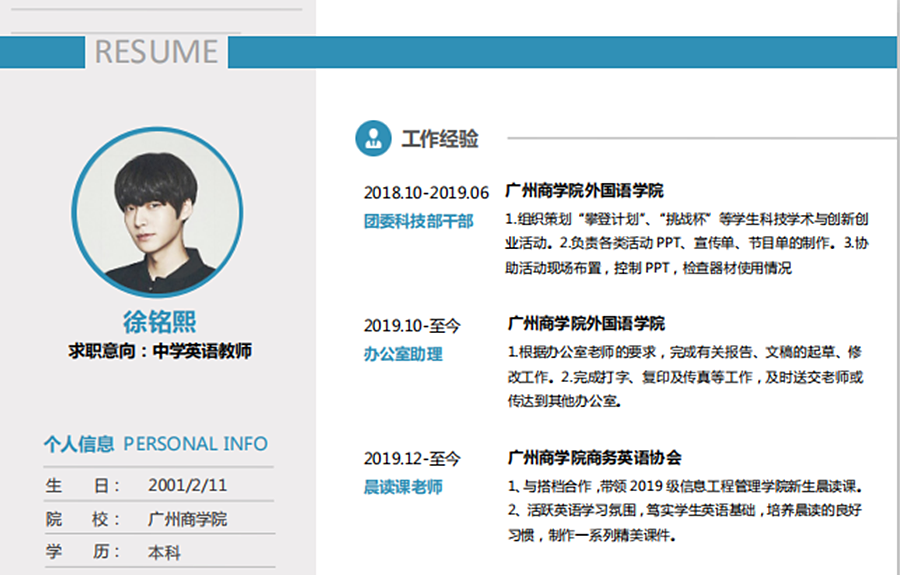Click the 办公室助理 job title

point(403,354)
